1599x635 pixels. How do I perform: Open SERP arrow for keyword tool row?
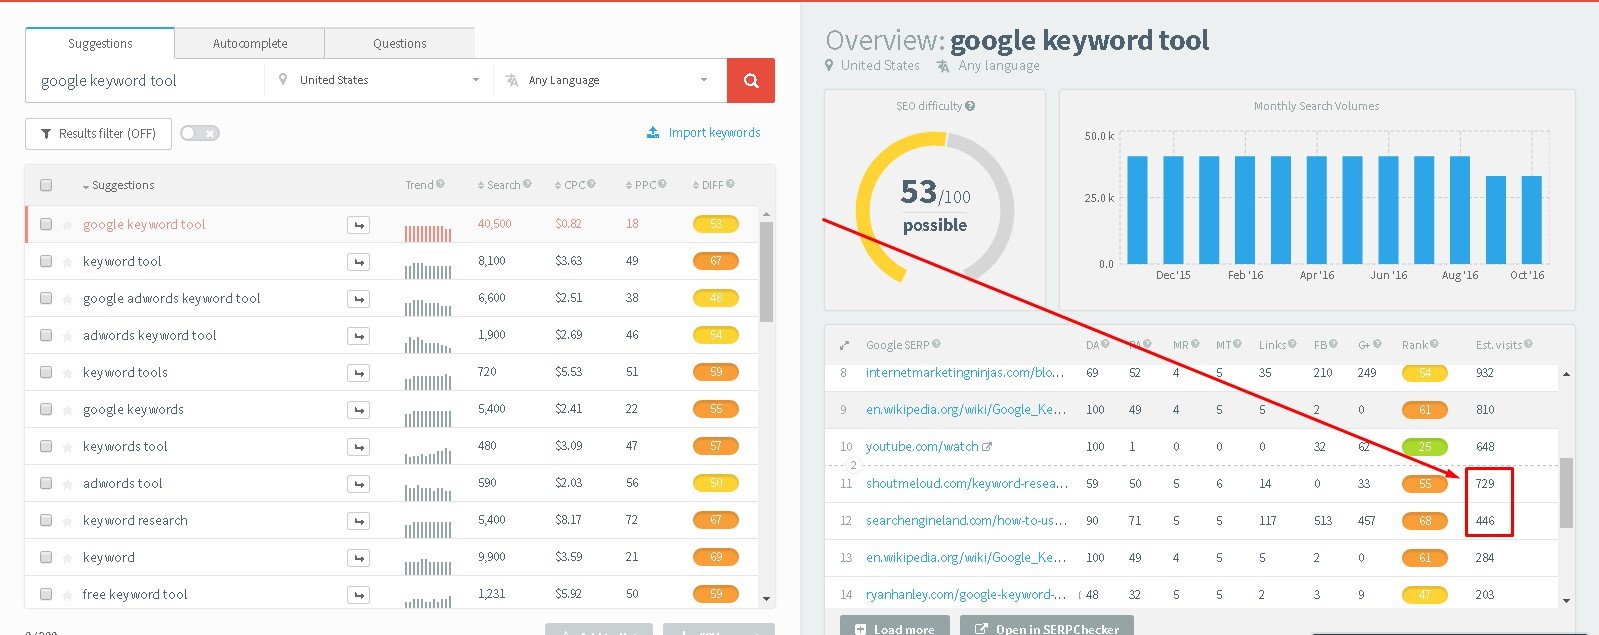click(358, 262)
